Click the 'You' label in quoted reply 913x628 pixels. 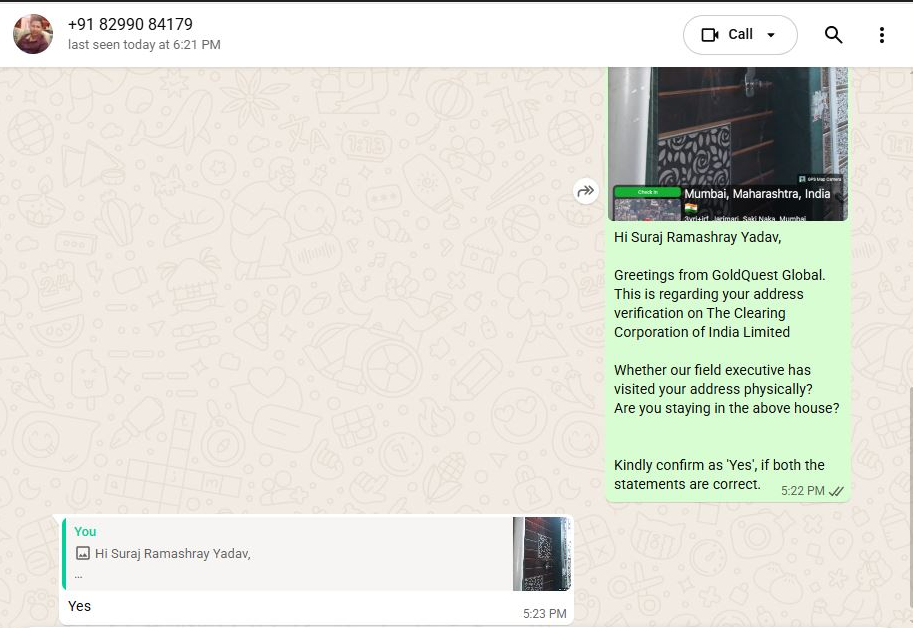pos(85,532)
